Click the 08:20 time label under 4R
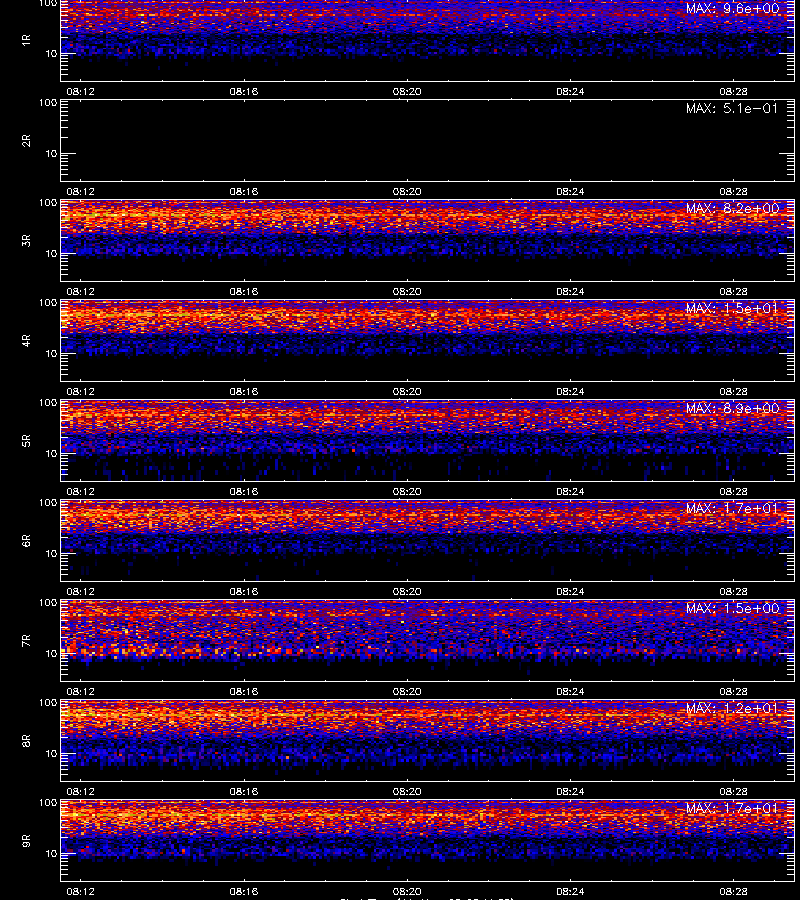The height and width of the screenshot is (900, 800). click(407, 391)
